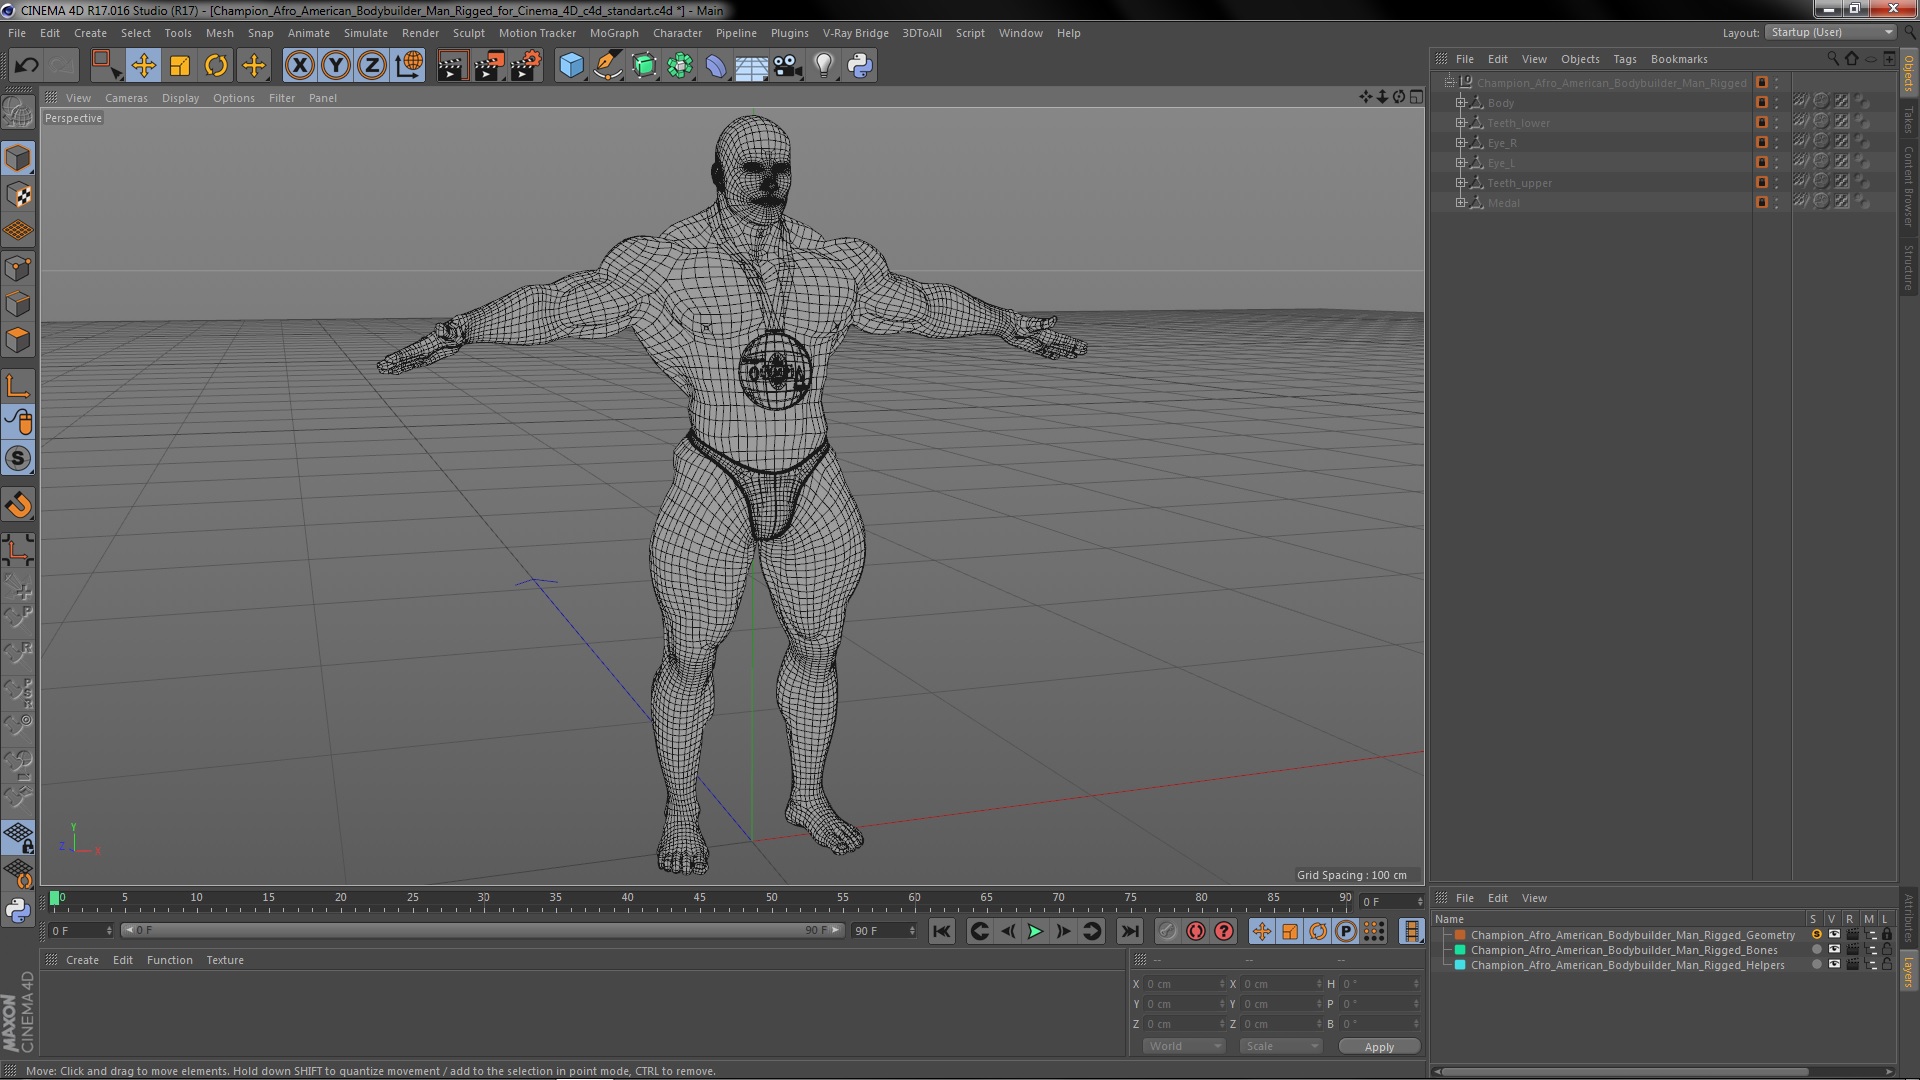Viewport: 1920px width, 1080px height.
Task: Click the X position input field
Action: coord(1184,984)
